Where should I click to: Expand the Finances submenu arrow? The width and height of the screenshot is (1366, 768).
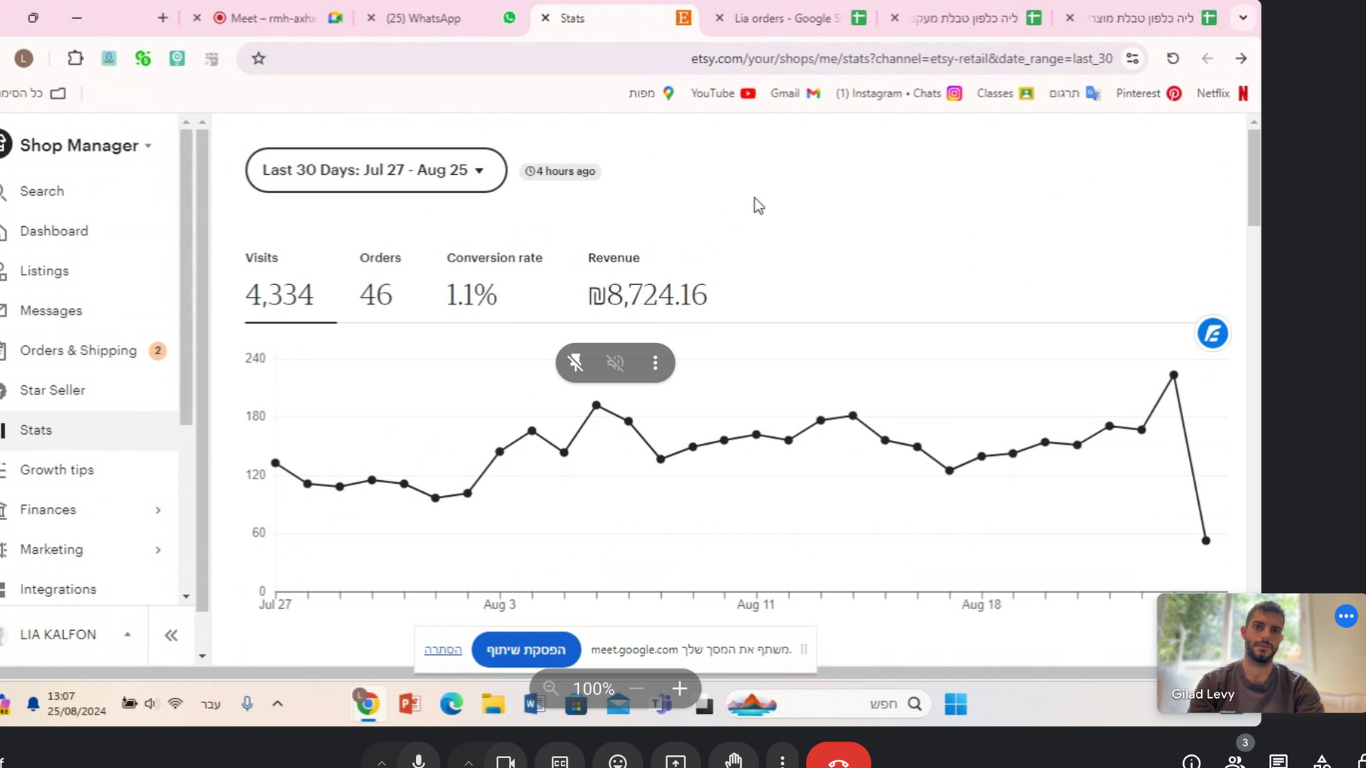click(x=158, y=510)
